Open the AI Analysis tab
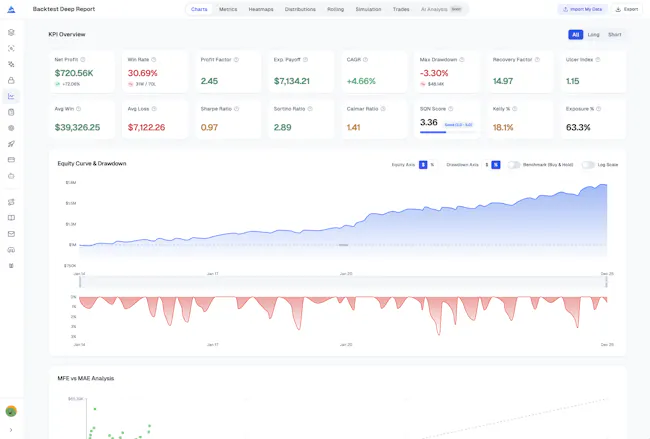 click(x=441, y=9)
